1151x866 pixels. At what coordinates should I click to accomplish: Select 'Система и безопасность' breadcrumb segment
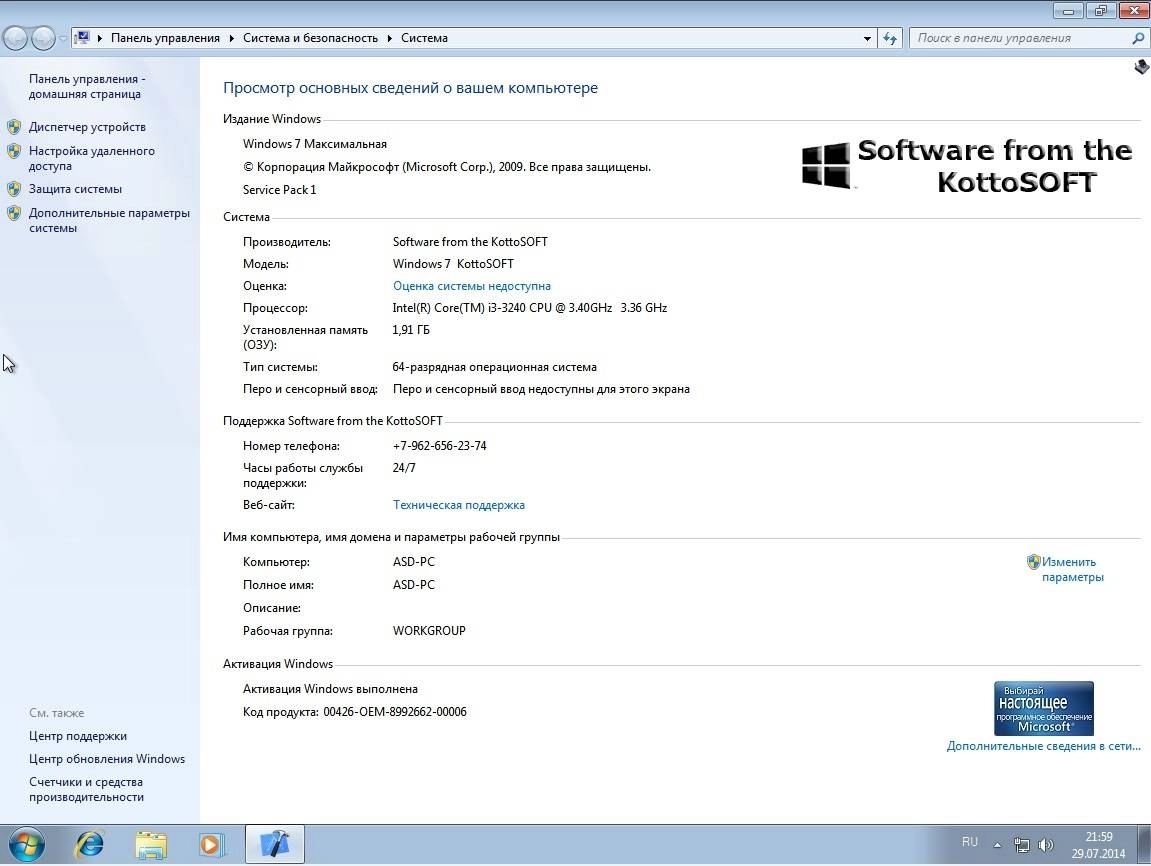click(x=311, y=38)
